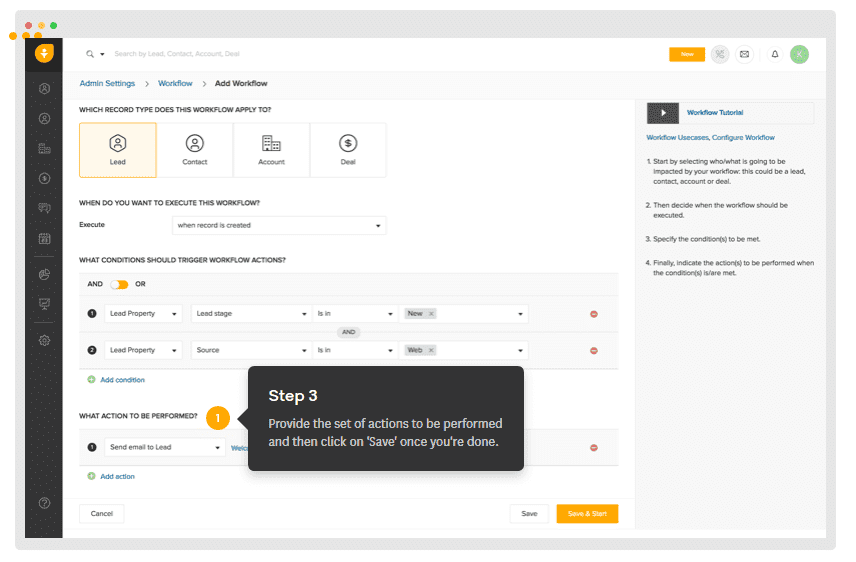Open the Accounts building sidebar icon
856x562 pixels.
click(45, 149)
